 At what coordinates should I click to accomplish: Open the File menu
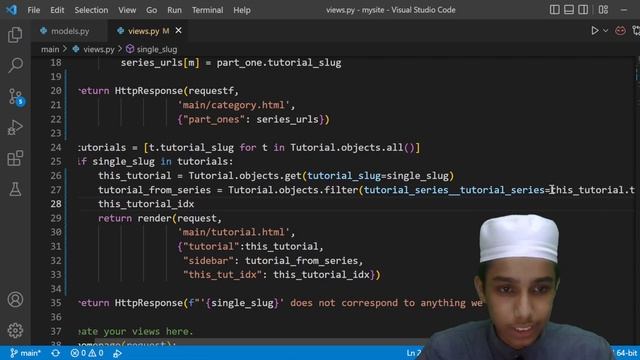[x=33, y=10]
